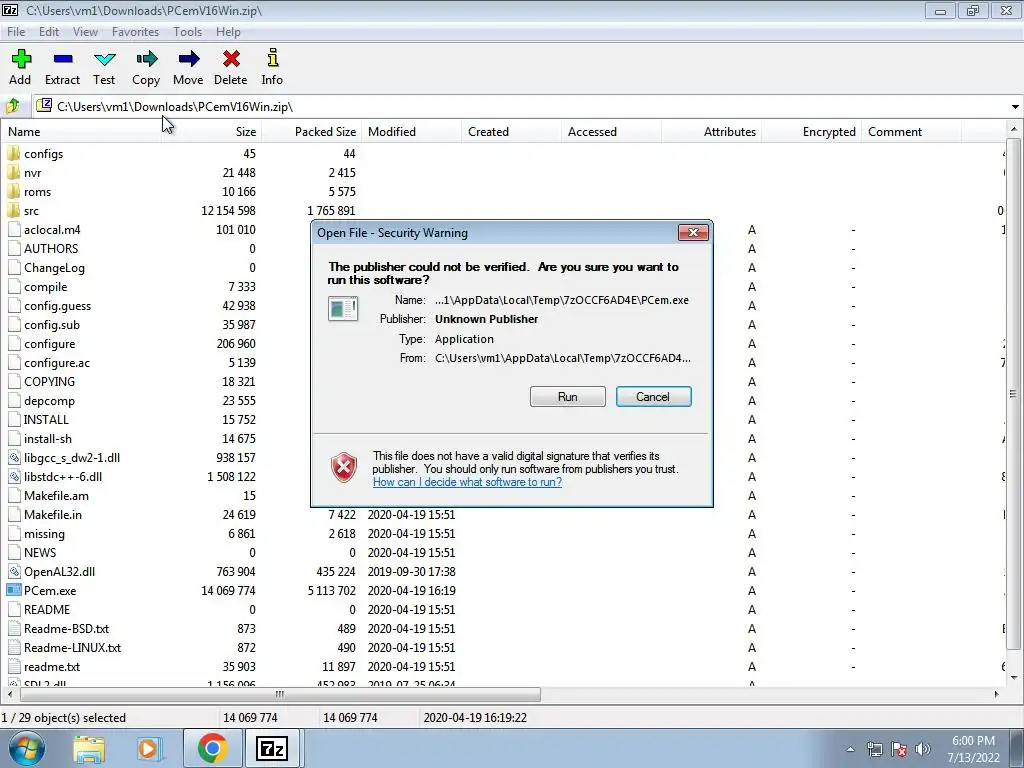Viewport: 1024px width, 768px height.
Task: Click the Delete toolbar icon
Action: click(231, 67)
